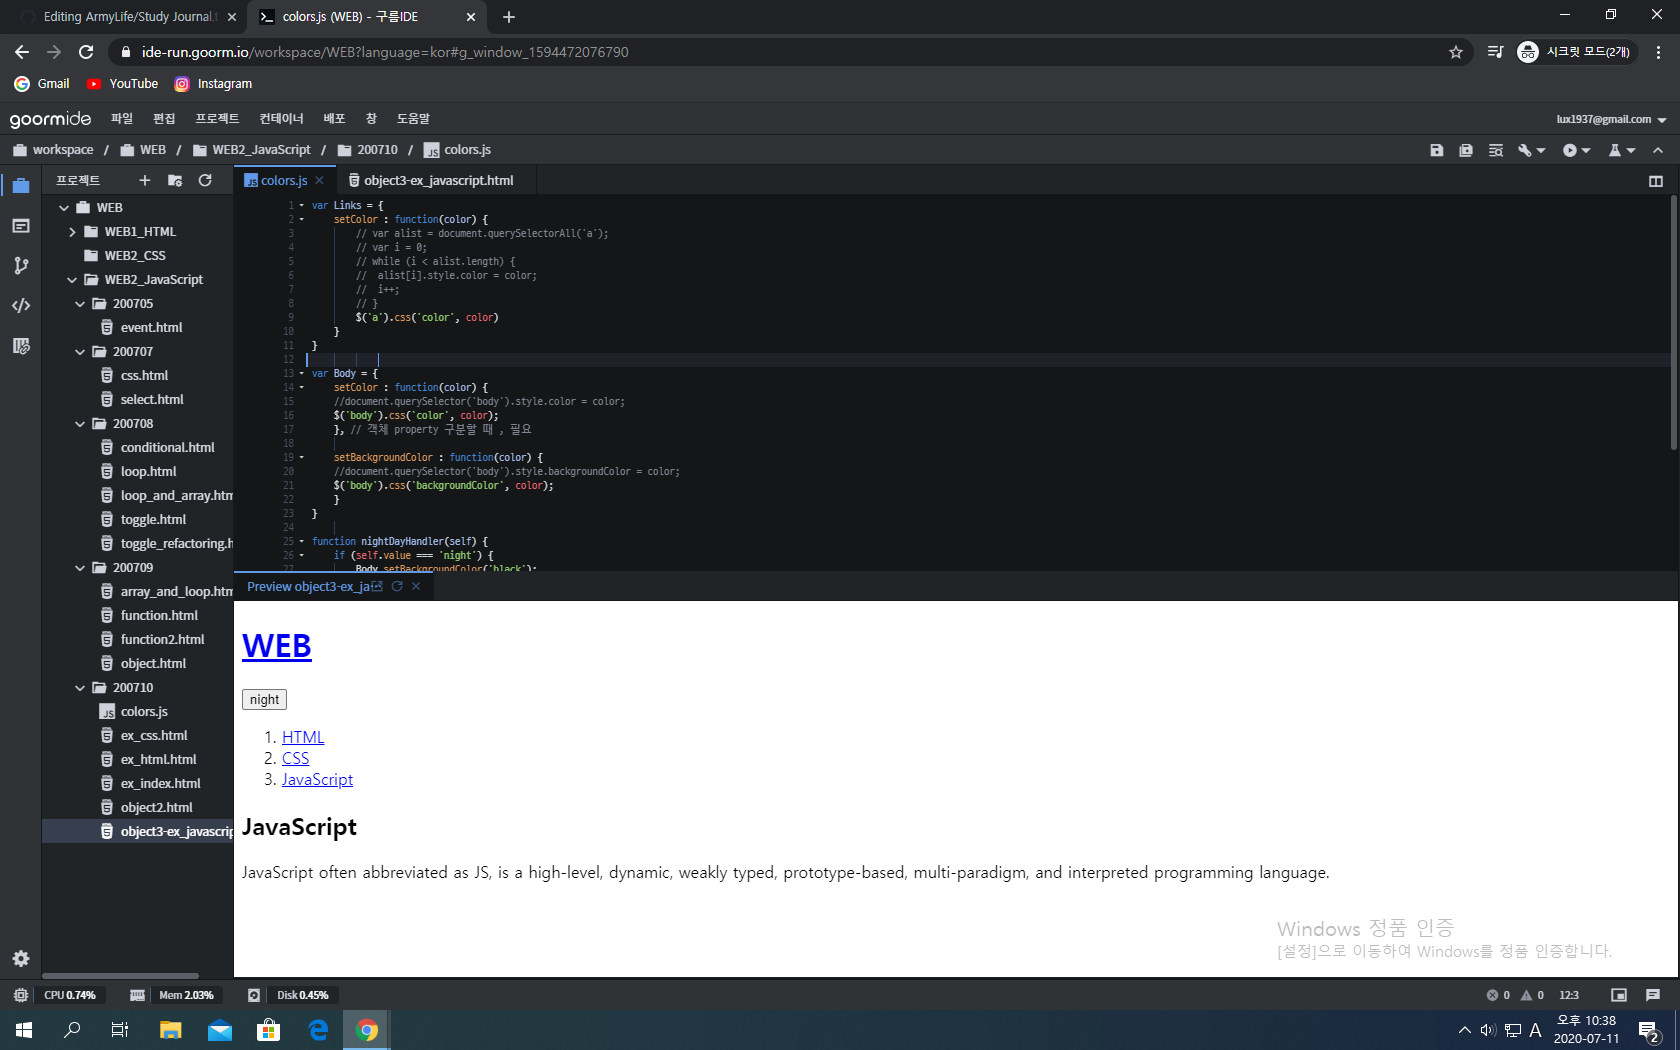Collapse the root WEB project folder

click(64, 208)
